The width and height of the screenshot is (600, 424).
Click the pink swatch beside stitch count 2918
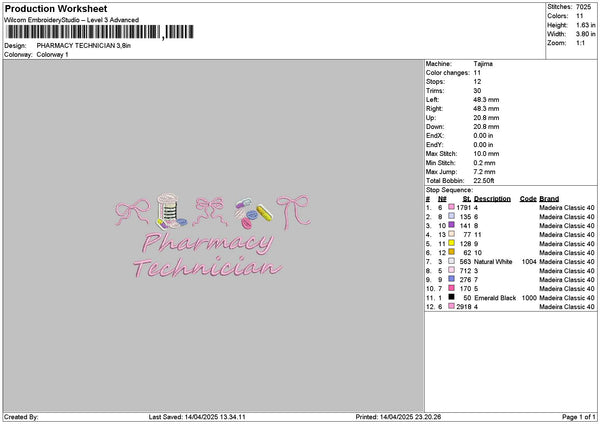click(452, 306)
